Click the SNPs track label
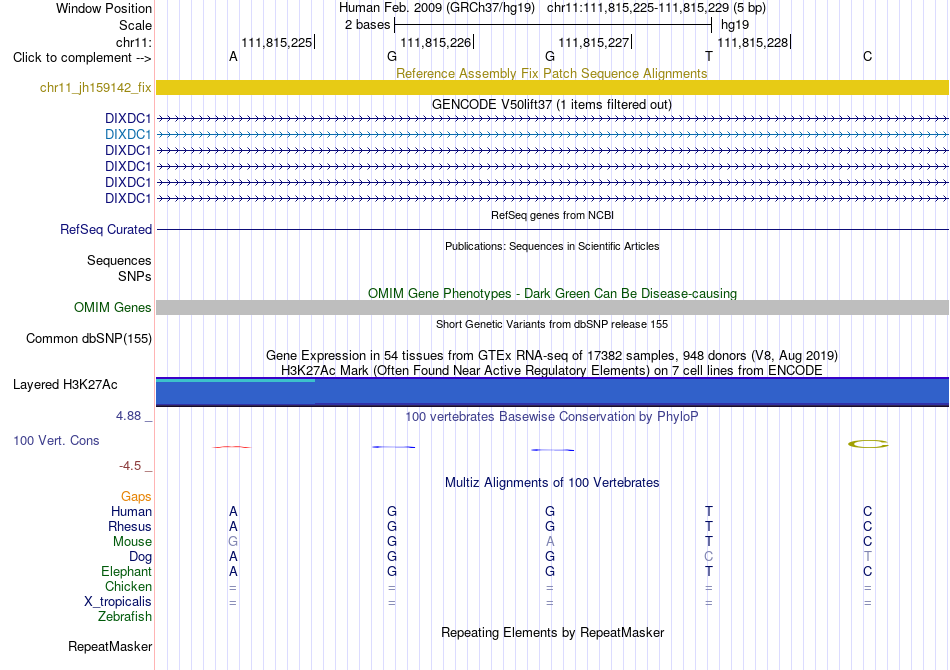The image size is (950, 670). [x=135, y=276]
